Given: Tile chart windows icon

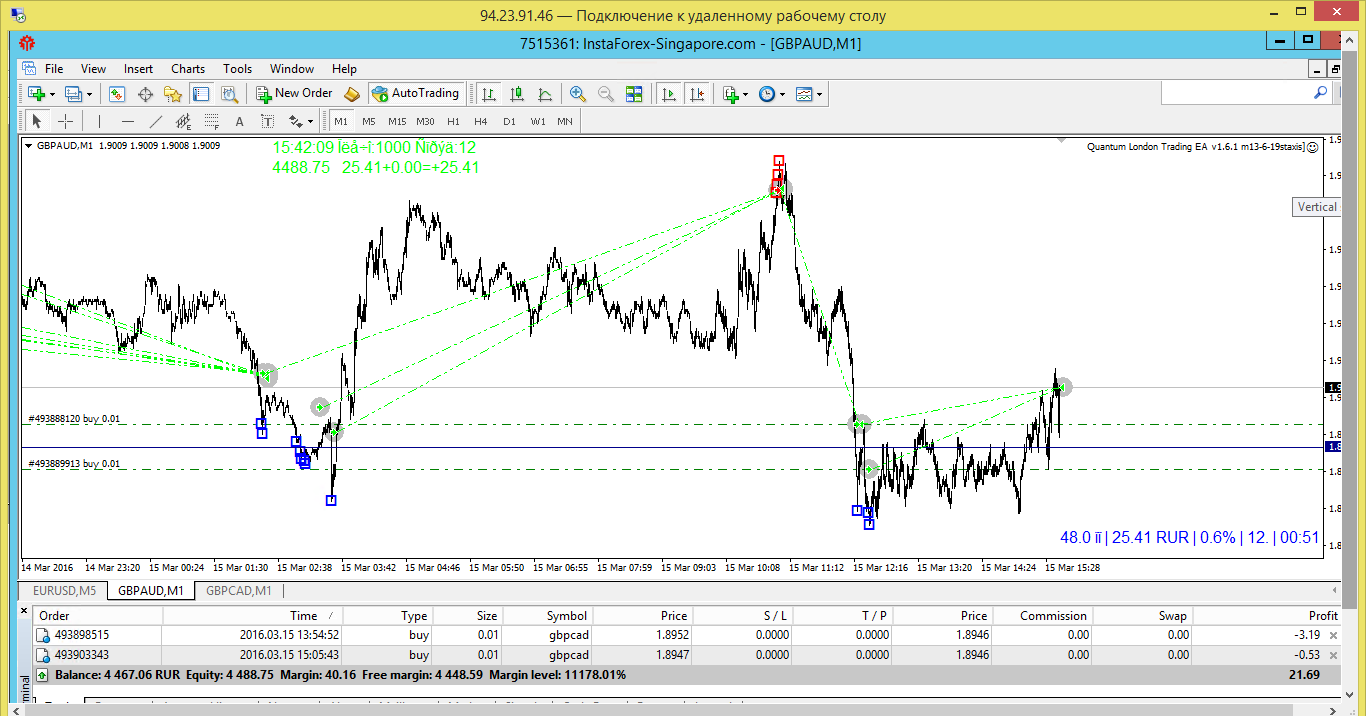Looking at the screenshot, I should (634, 93).
